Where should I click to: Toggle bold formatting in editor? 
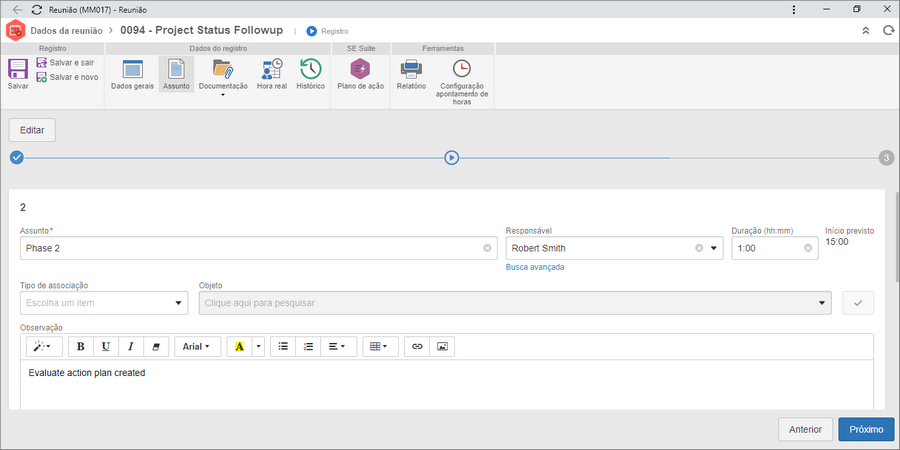[80, 347]
